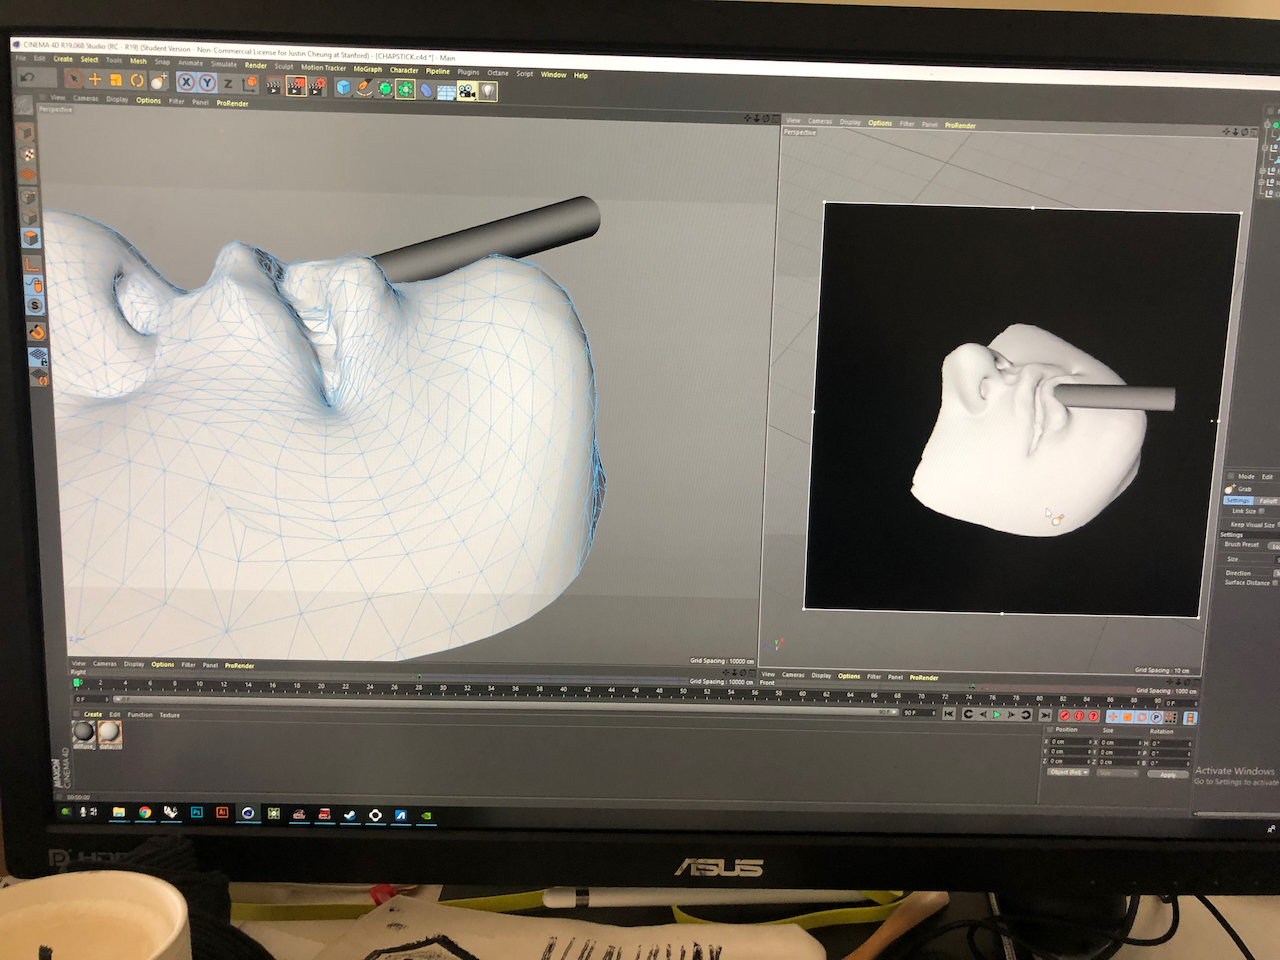Open Create menu in material manager

click(93, 714)
